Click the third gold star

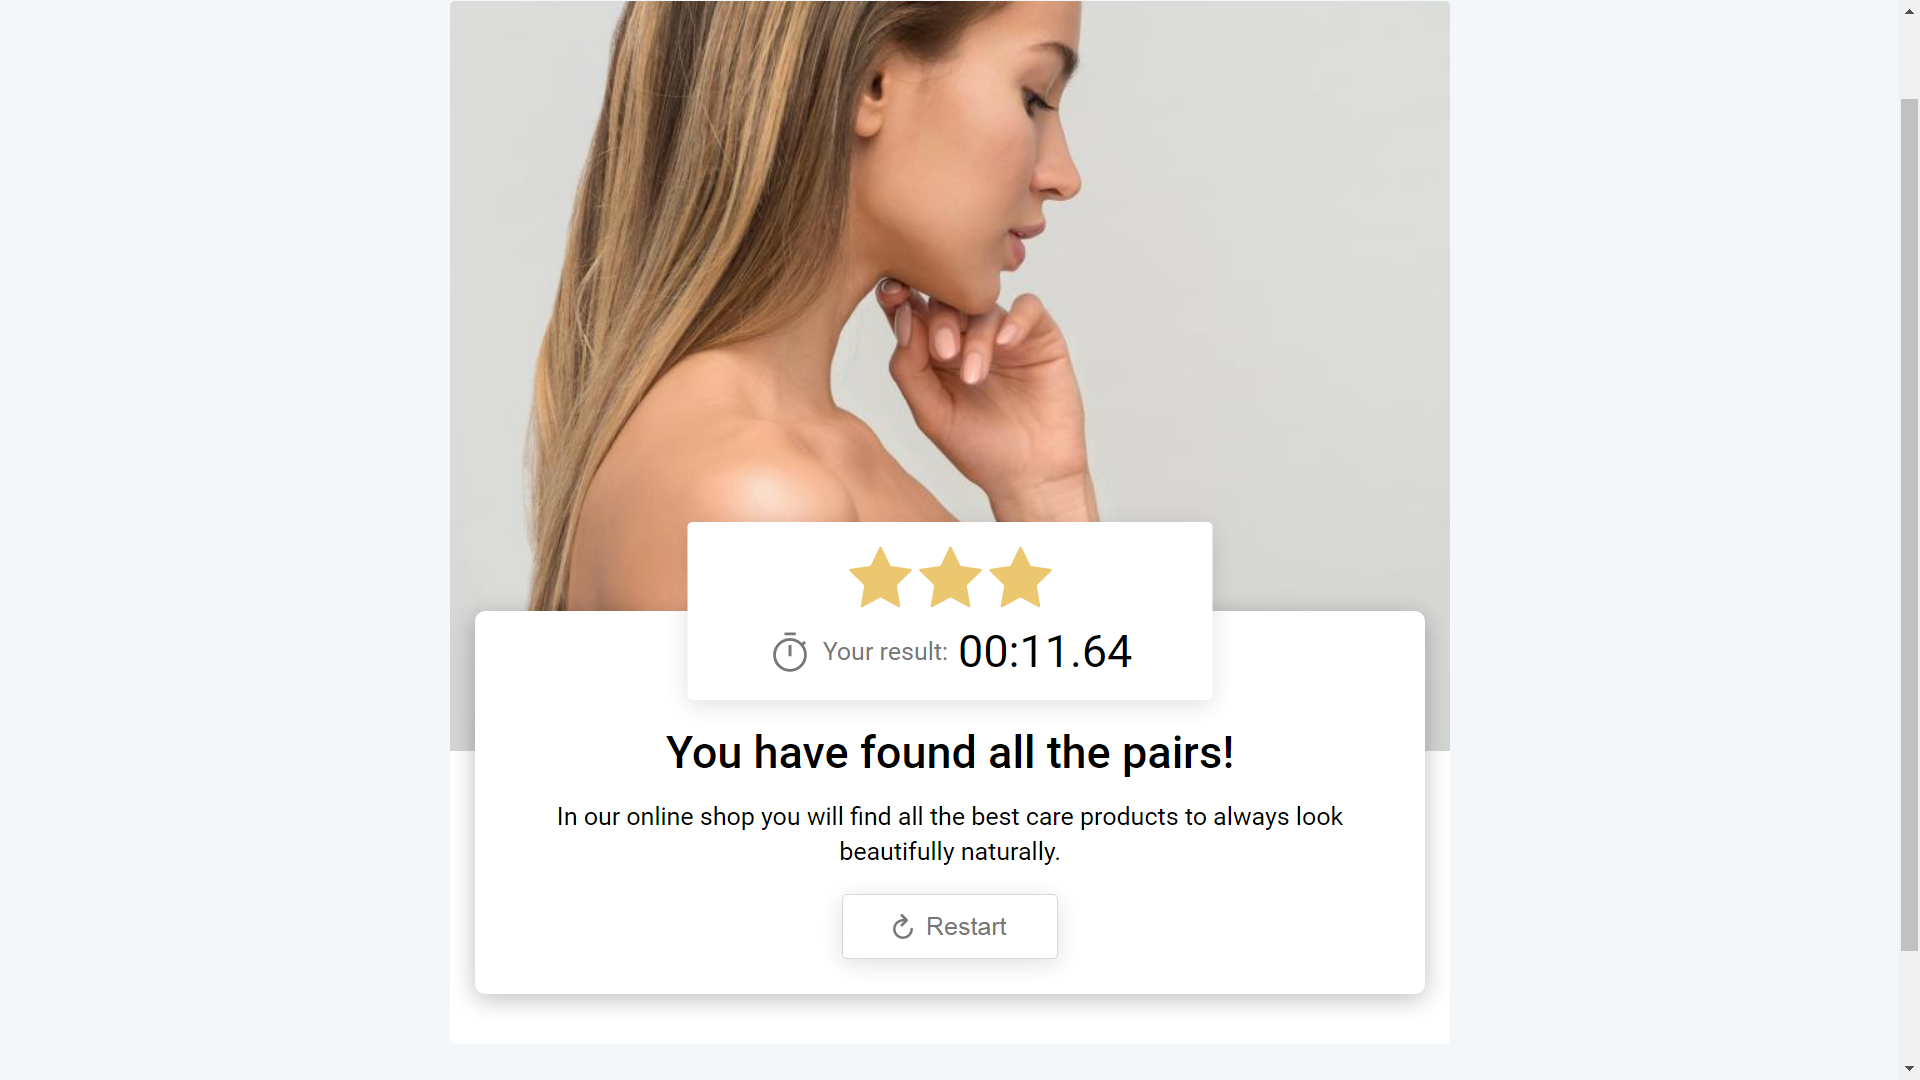click(1020, 577)
